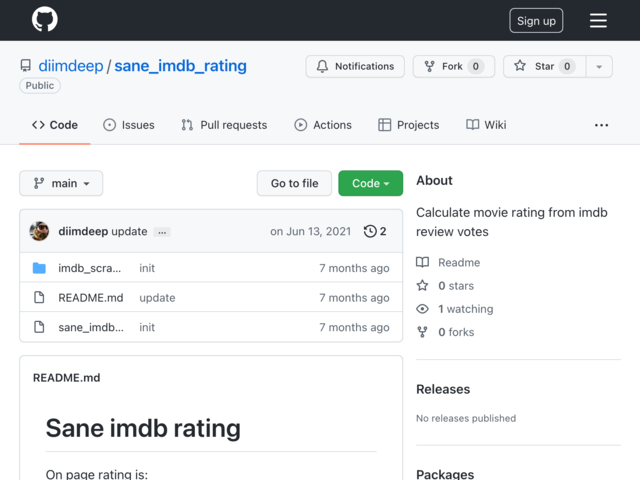Expand commit details via ellipsis button

(x=162, y=232)
